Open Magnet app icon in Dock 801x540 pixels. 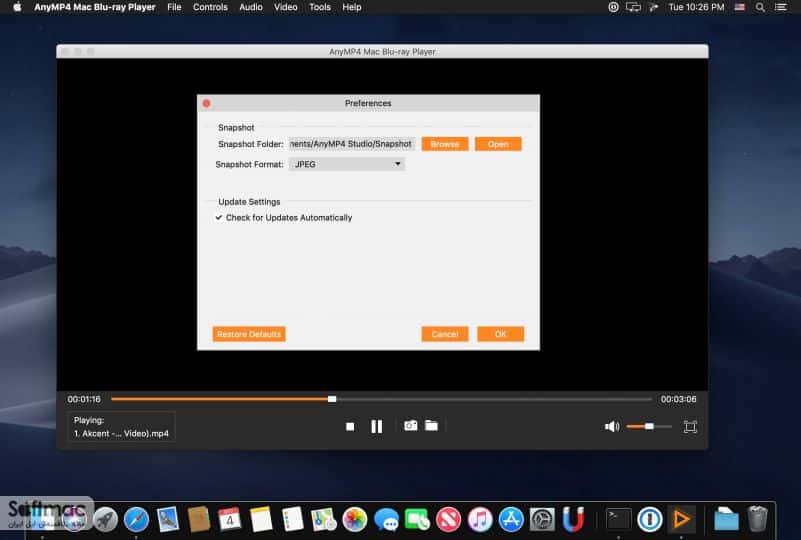point(573,520)
